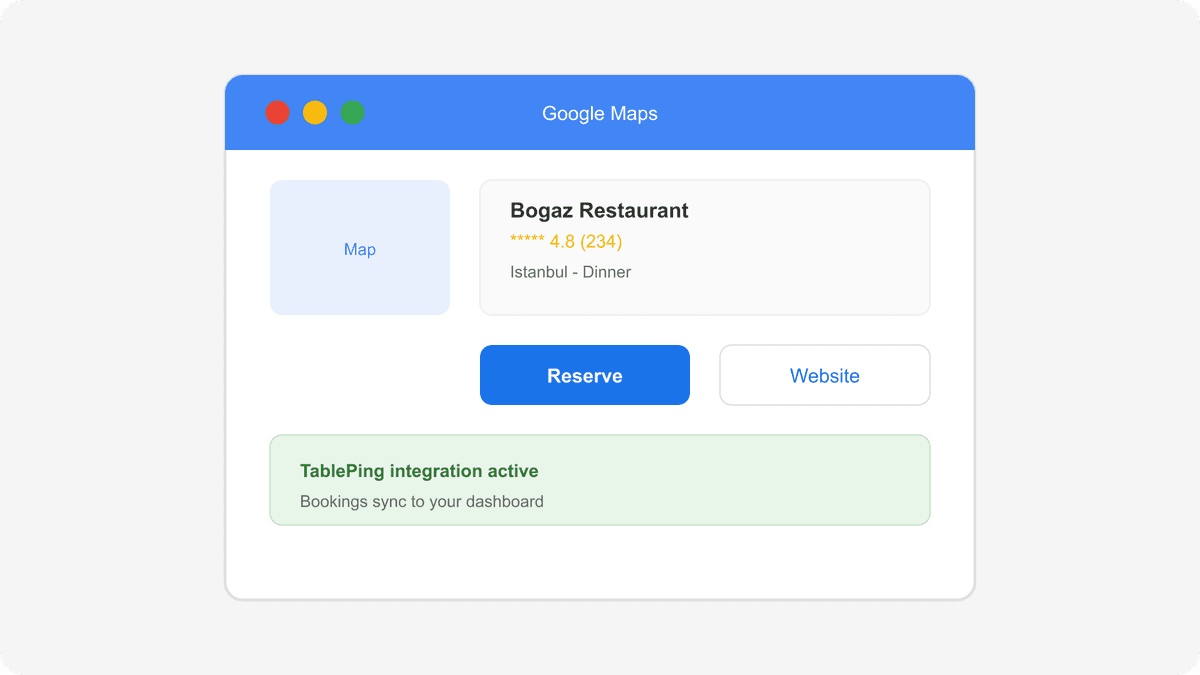Select the Map thumbnail tile
Image resolution: width=1200 pixels, height=675 pixels.
click(x=360, y=248)
